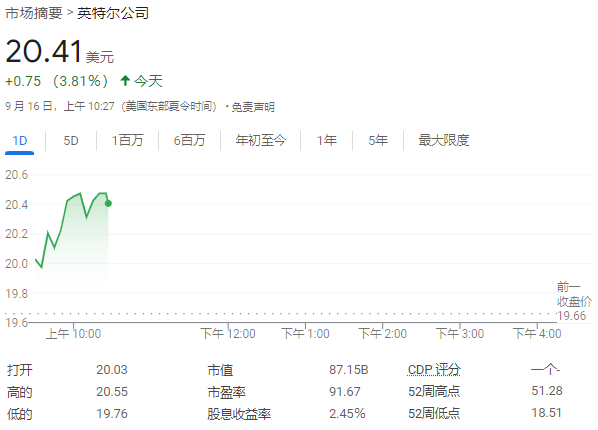The width and height of the screenshot is (598, 430).
Task: Click the 下午 2:00 axis label
Action: coord(383,334)
